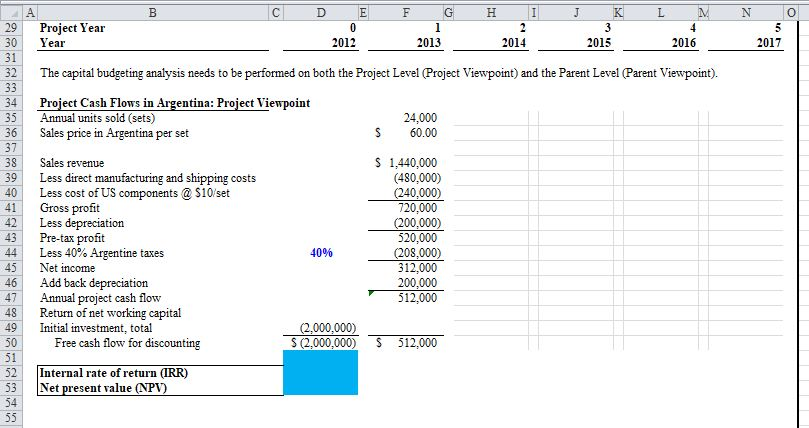Click the 520,000 pre-tax profit value
809x428 pixels.
417,238
